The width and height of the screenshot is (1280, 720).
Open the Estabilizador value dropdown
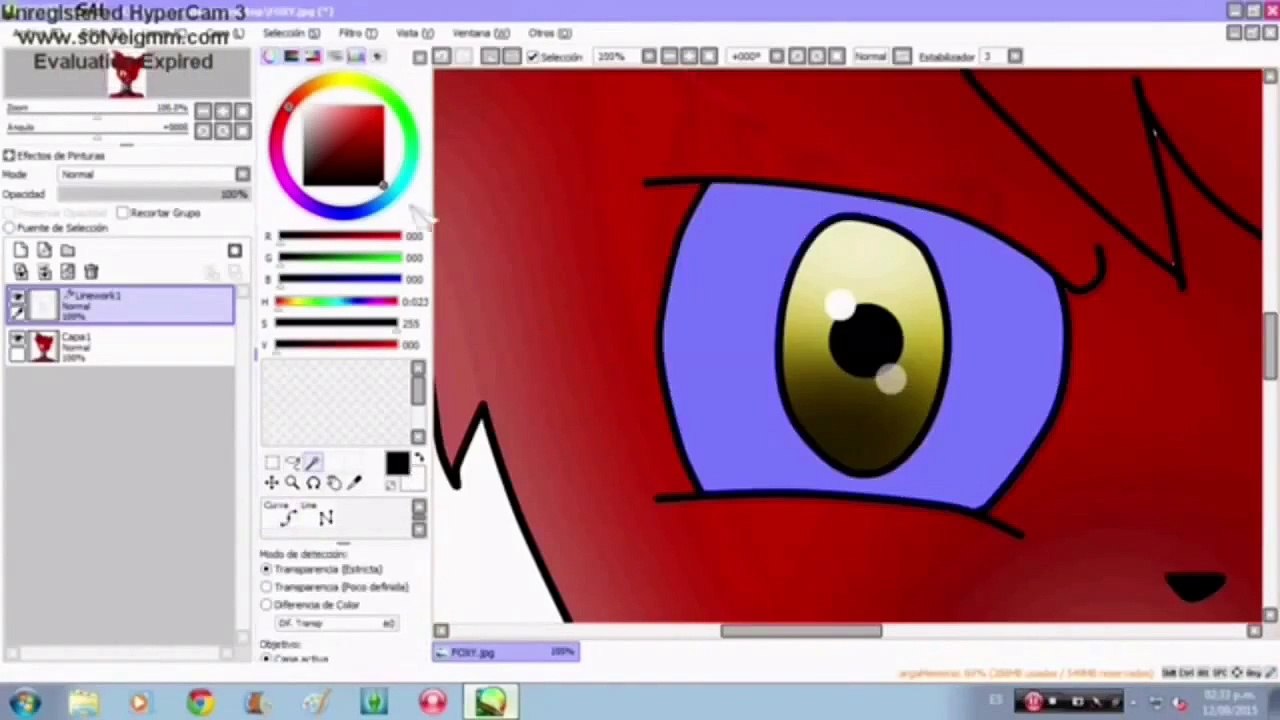coord(1015,57)
